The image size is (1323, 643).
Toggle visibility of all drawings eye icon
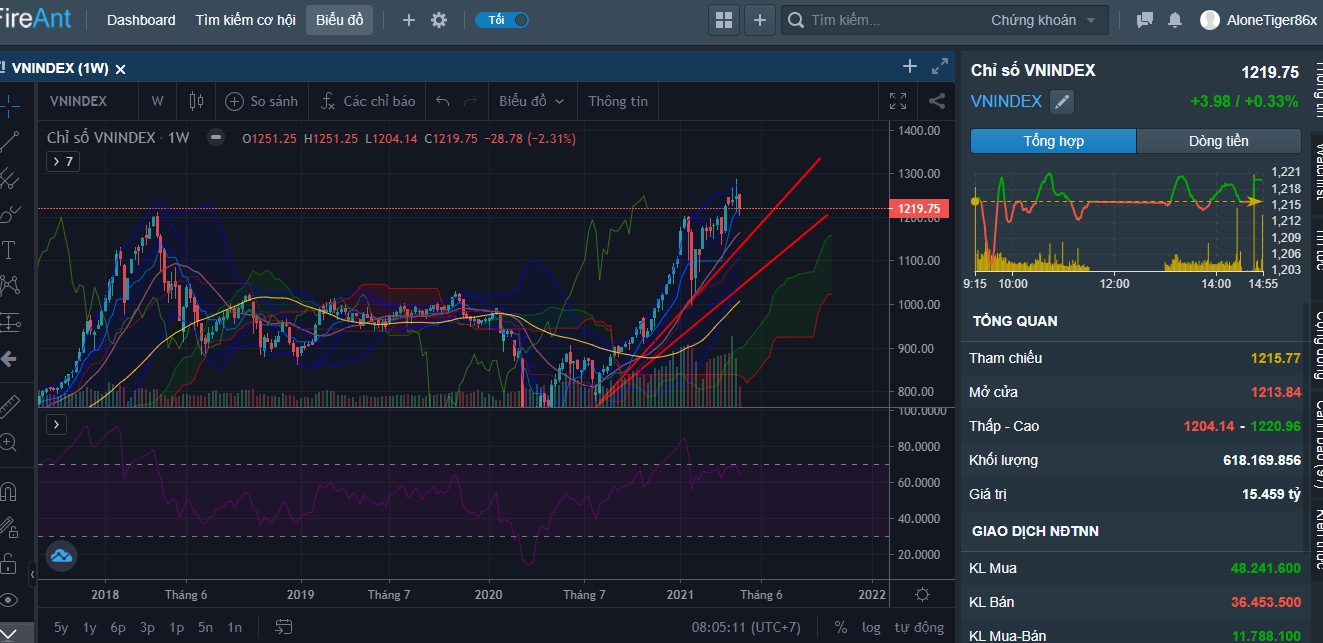[9, 600]
